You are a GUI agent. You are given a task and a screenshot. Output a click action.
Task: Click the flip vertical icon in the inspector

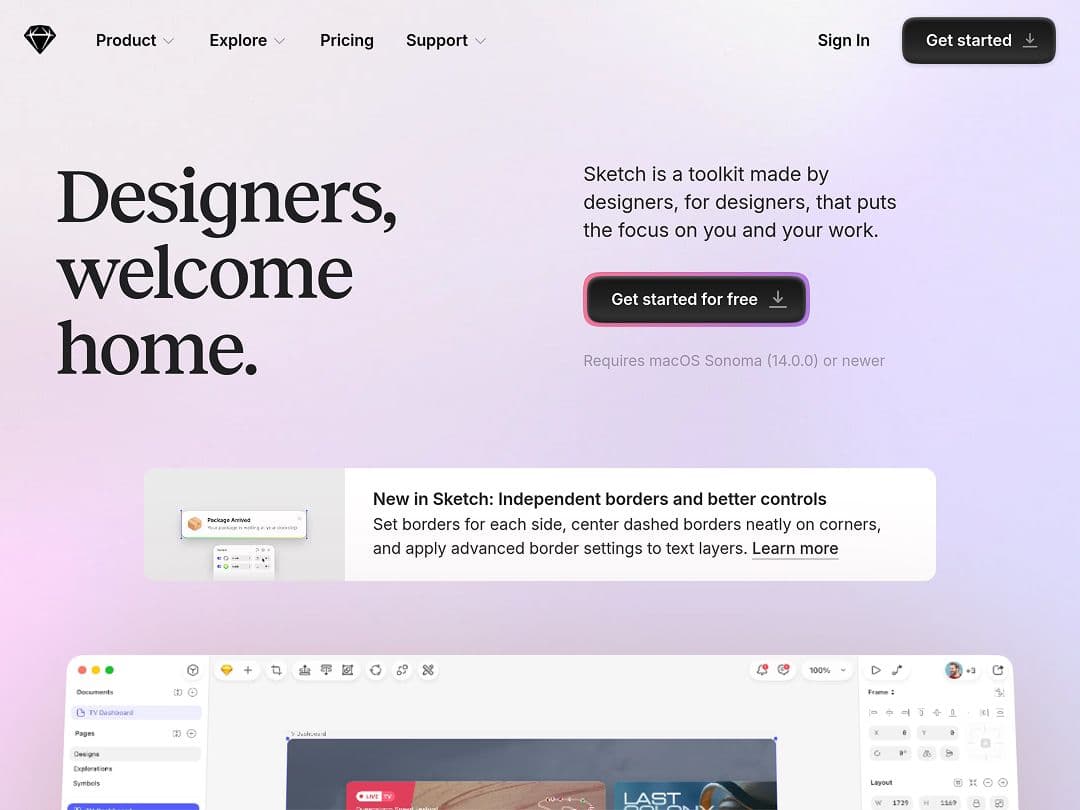tap(949, 754)
